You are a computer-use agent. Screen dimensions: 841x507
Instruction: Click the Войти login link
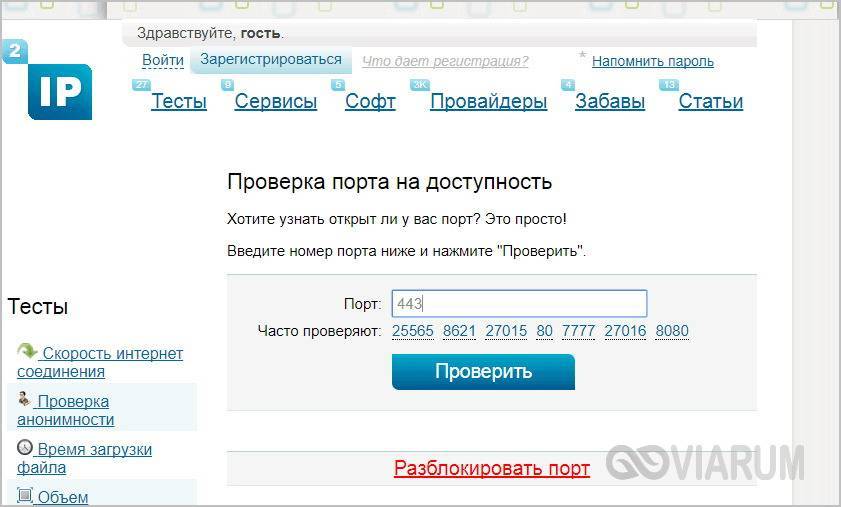pyautogui.click(x=162, y=60)
